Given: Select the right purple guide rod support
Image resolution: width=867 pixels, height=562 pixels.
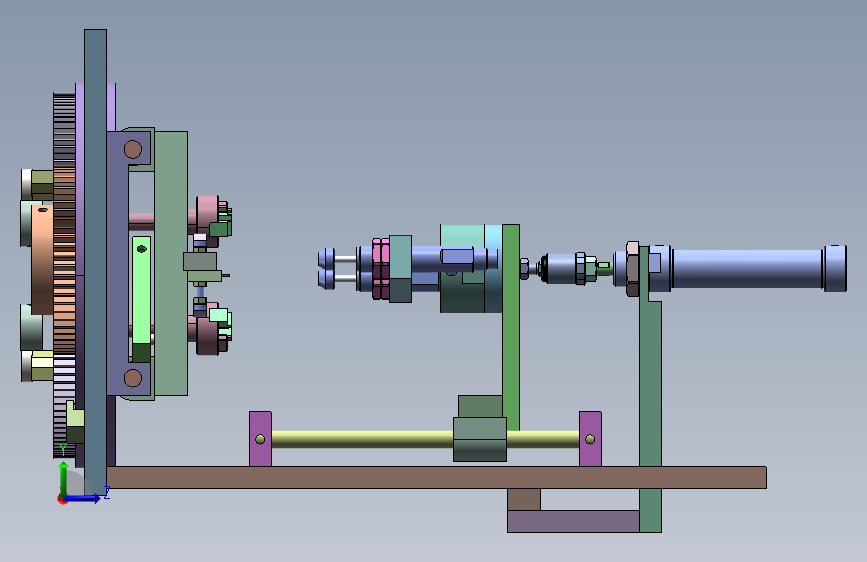Looking at the screenshot, I should pyautogui.click(x=590, y=439).
